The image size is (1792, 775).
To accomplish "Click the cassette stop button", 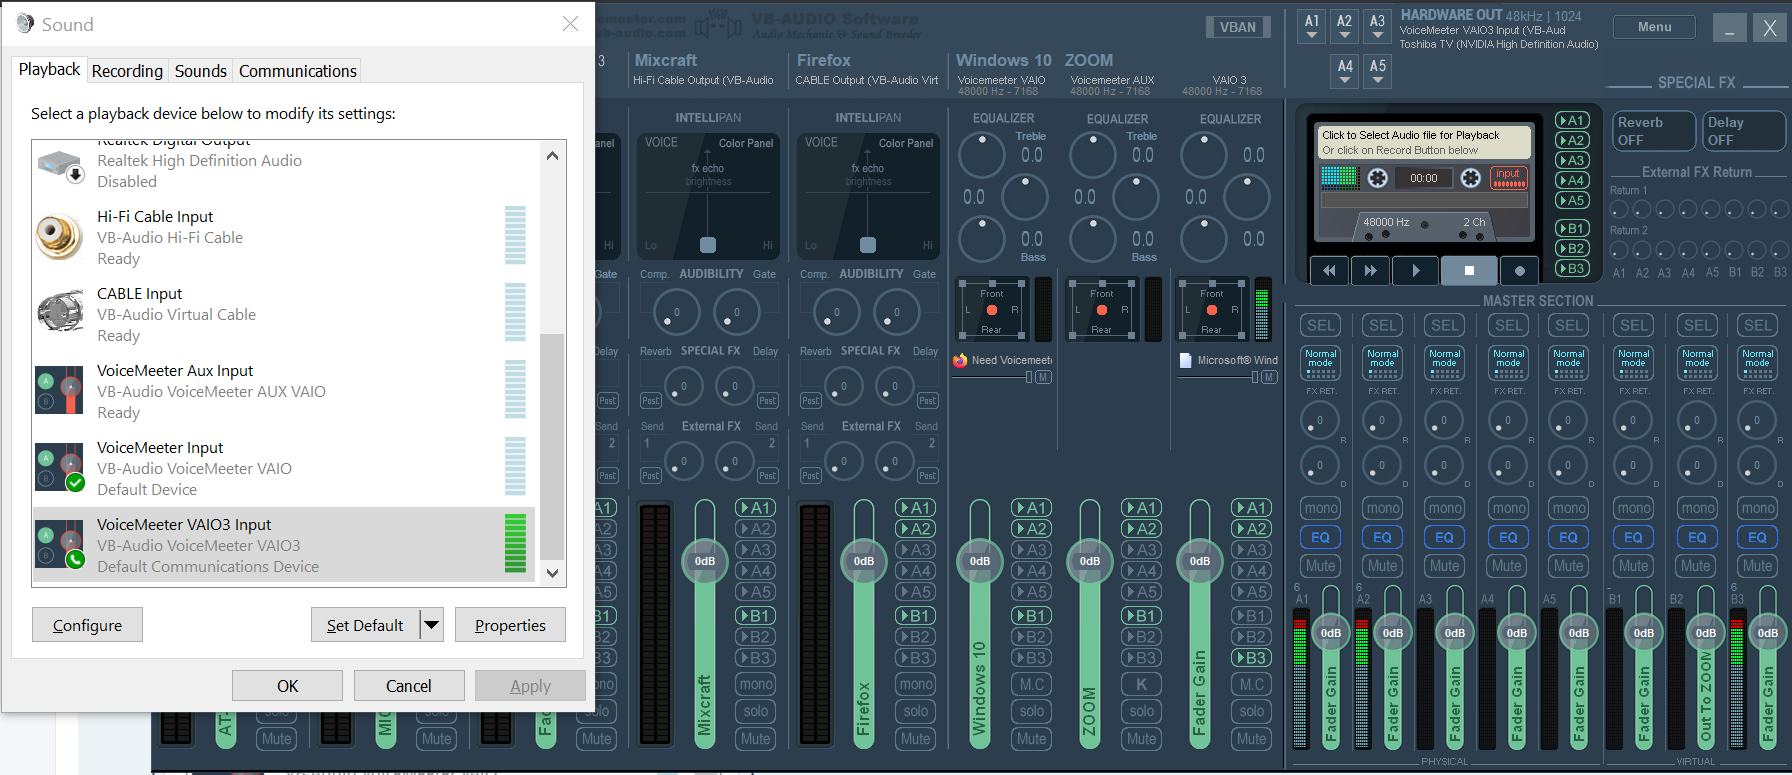I will point(1469,270).
